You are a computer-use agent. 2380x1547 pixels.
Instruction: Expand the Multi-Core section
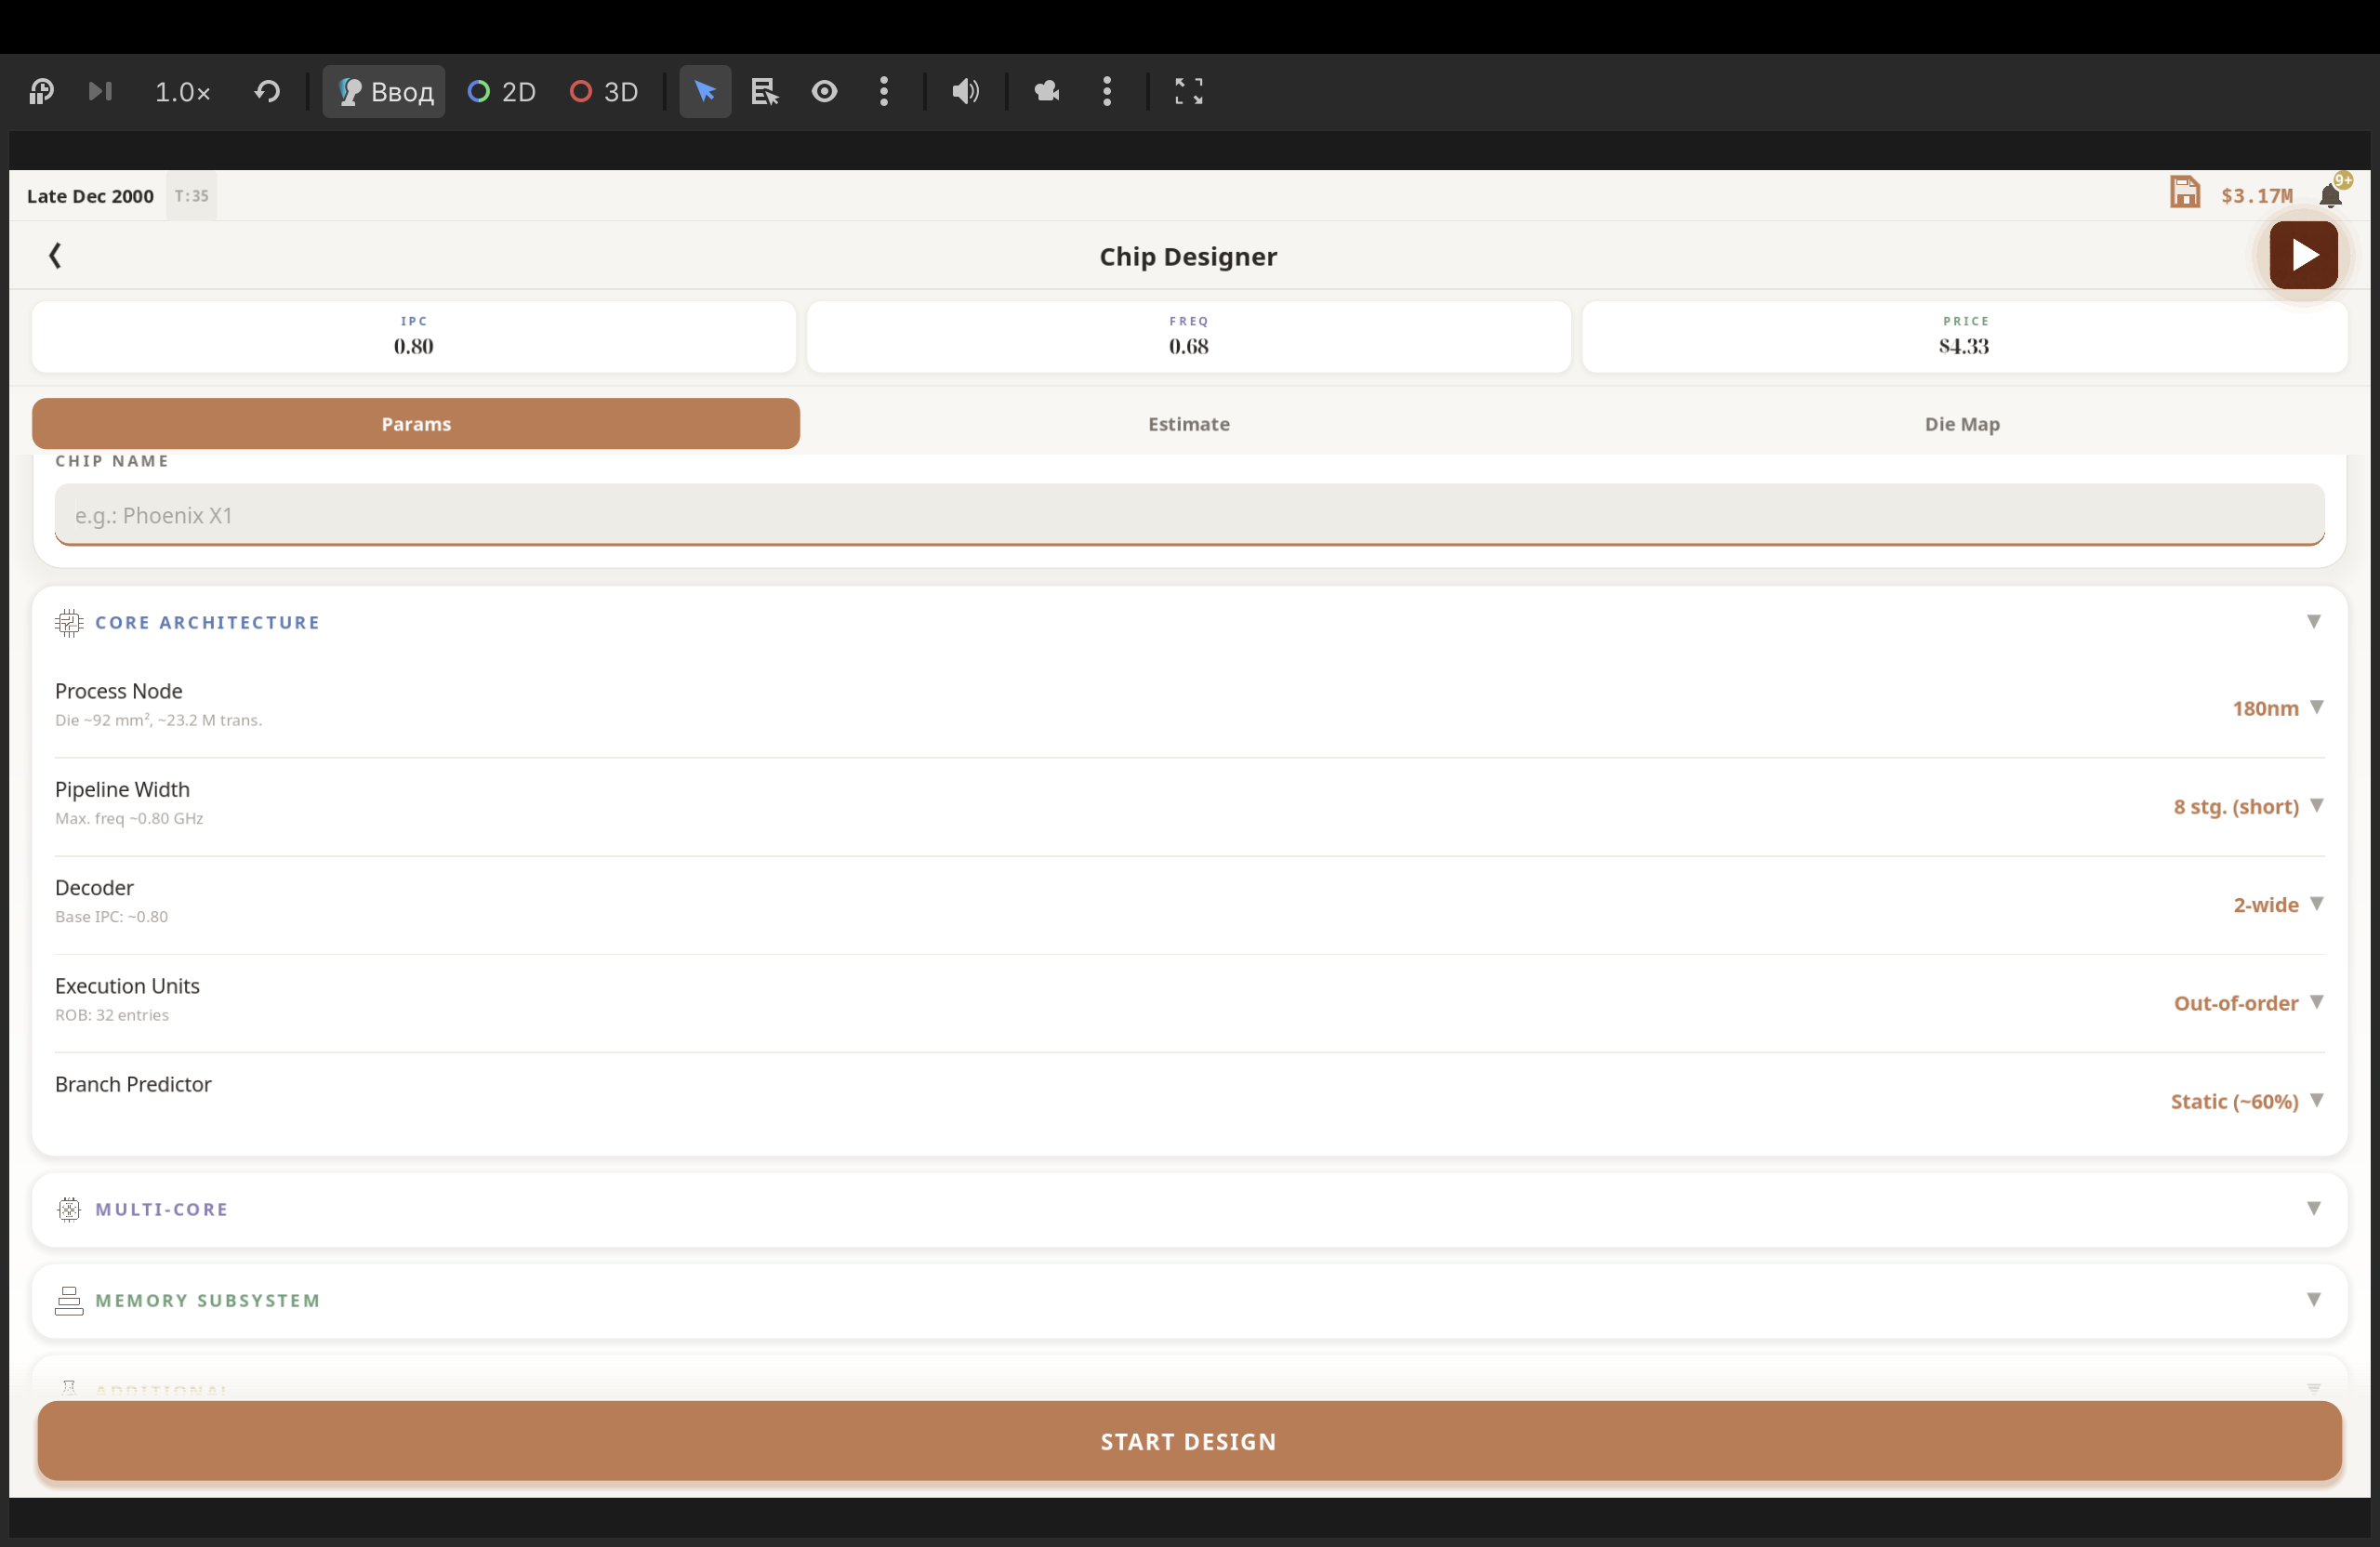[1188, 1209]
